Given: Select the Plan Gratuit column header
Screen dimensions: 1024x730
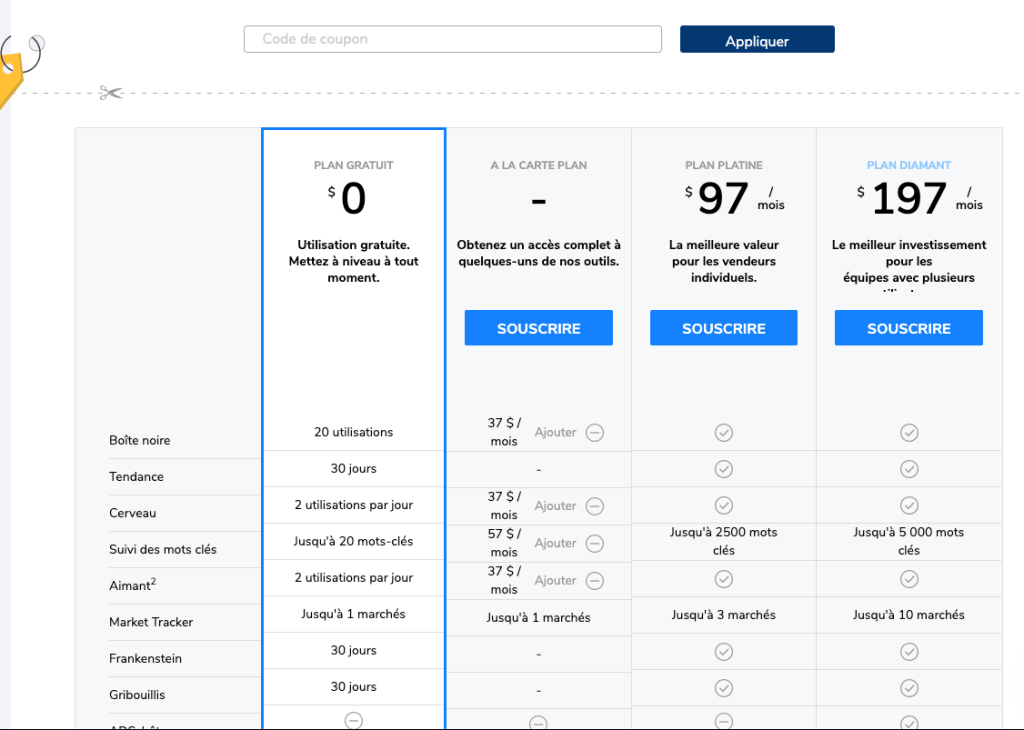Looking at the screenshot, I should pyautogui.click(x=353, y=165).
